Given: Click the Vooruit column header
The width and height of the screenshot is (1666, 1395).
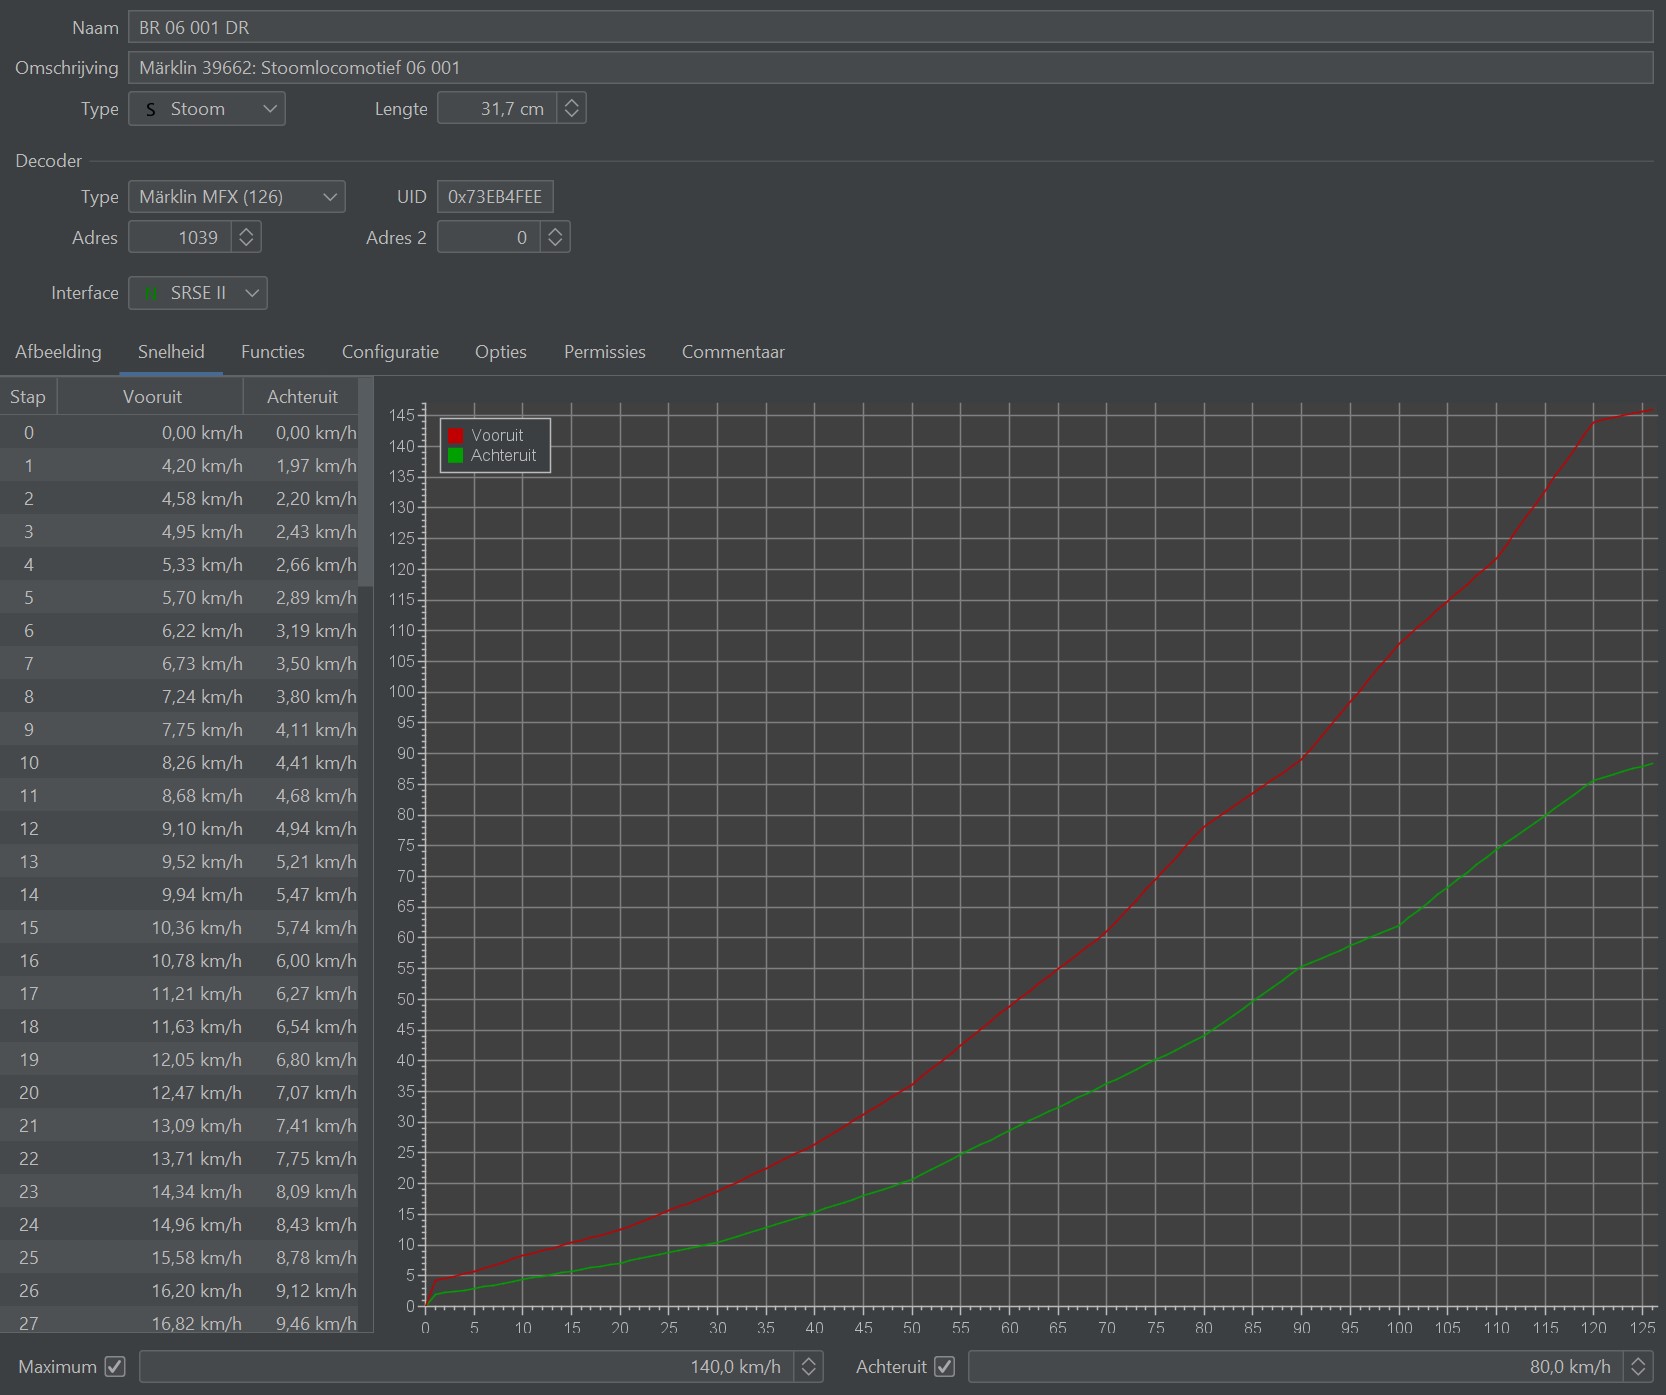Looking at the screenshot, I should click(152, 397).
